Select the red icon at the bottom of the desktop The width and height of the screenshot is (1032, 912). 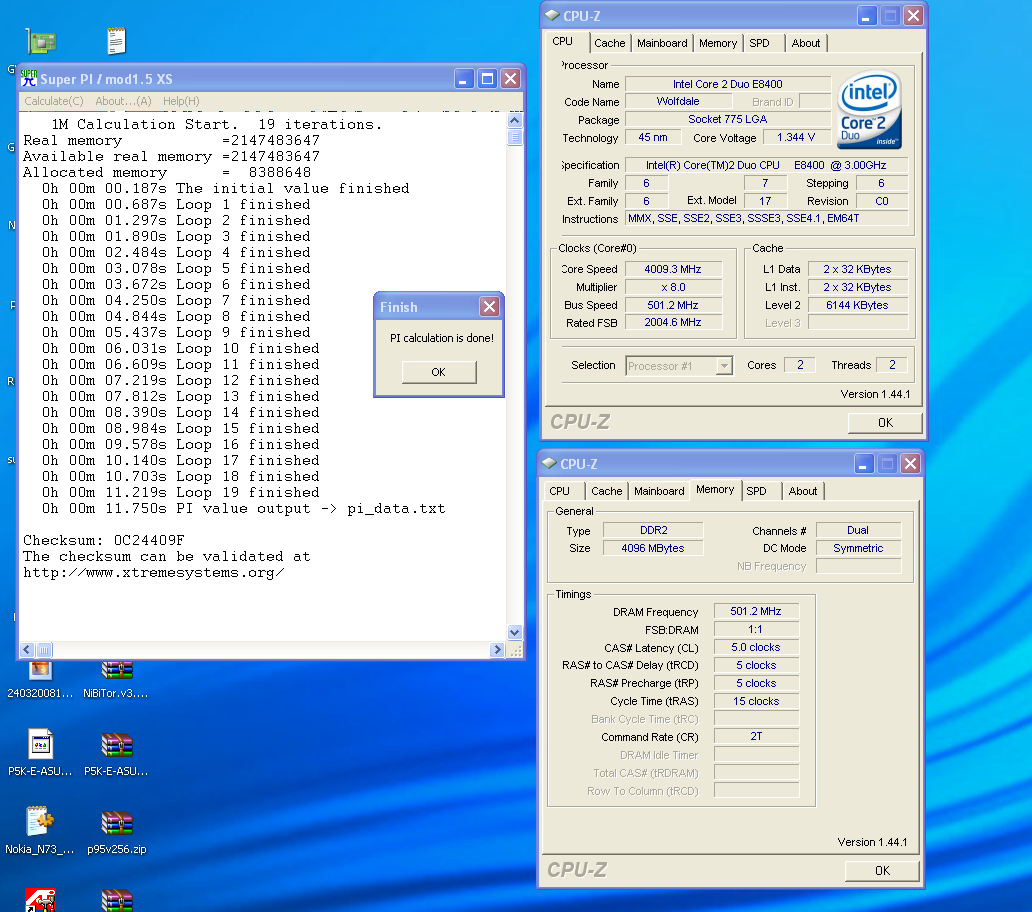click(40, 899)
